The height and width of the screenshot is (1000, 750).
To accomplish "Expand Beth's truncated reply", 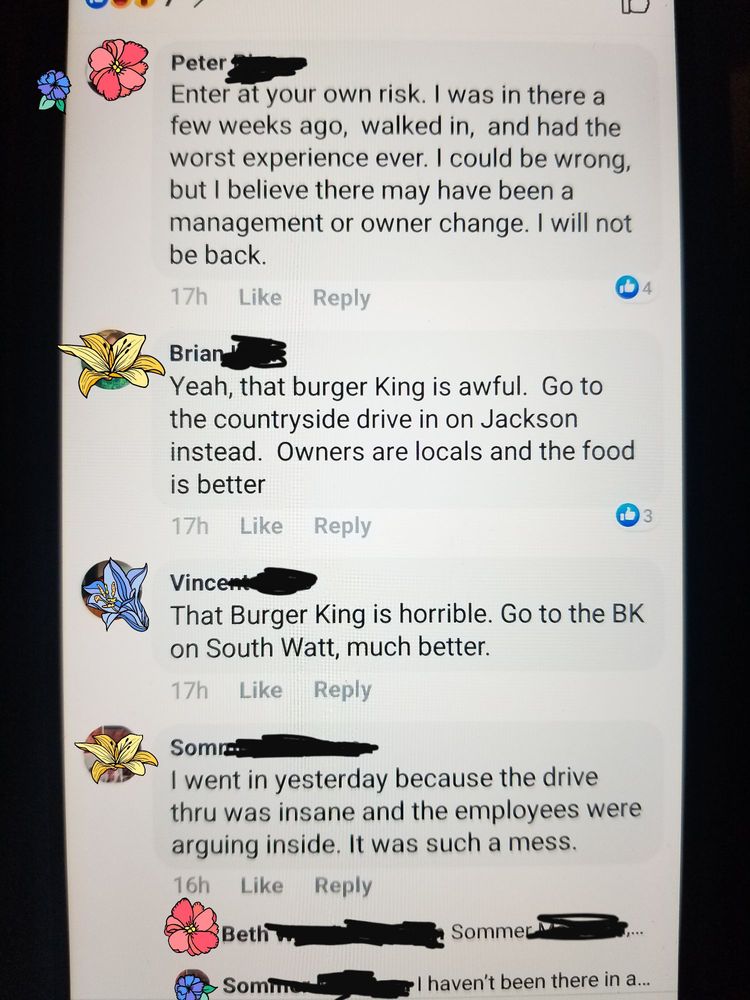I will pos(432,933).
